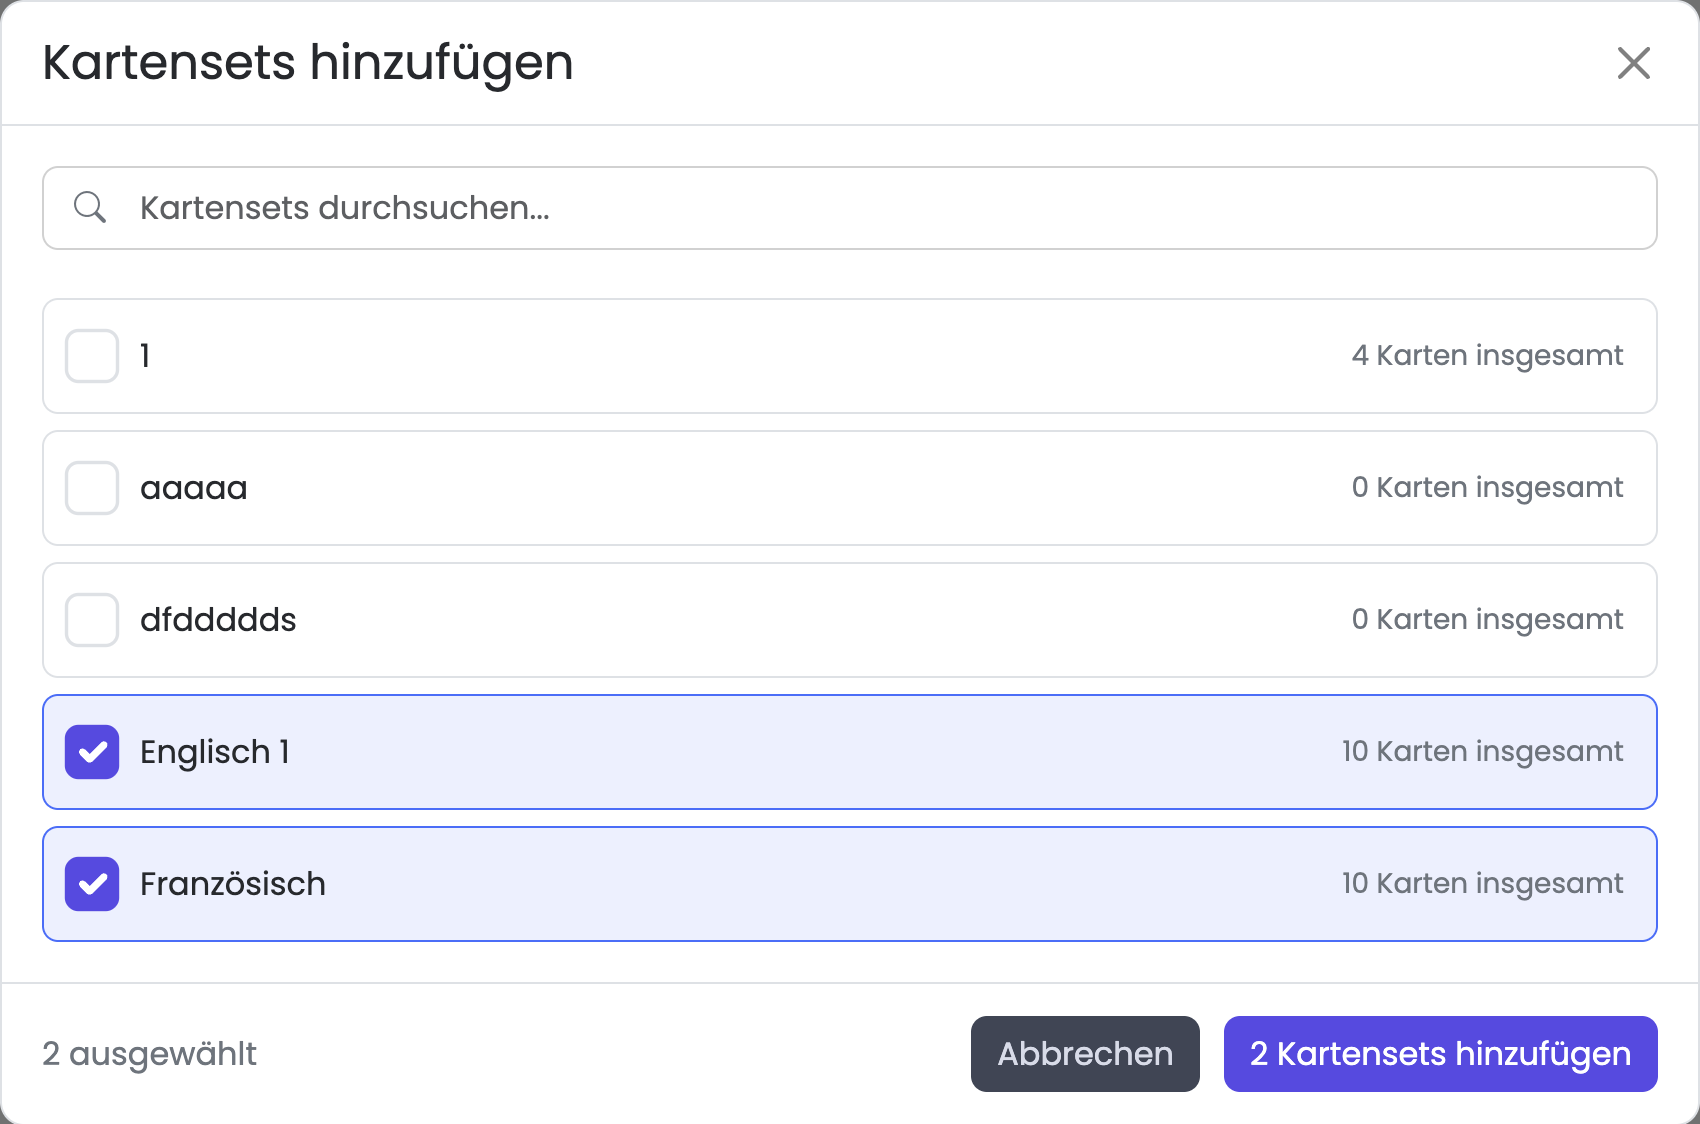Screen dimensions: 1700x1124
Task: Confirm with 2 Kartensets hinzufügen button
Action: (1440, 1054)
